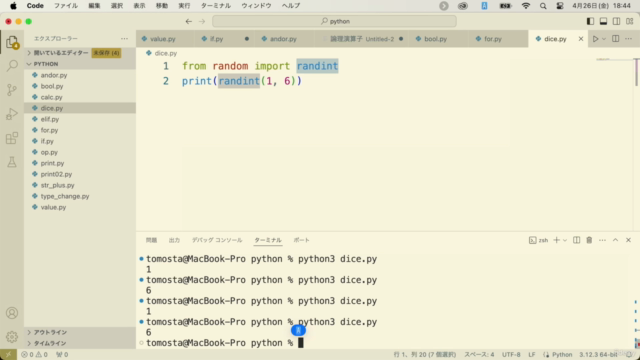Change LF end of line sequence
Viewport: 640px width, 360px height.
click(x=532, y=355)
